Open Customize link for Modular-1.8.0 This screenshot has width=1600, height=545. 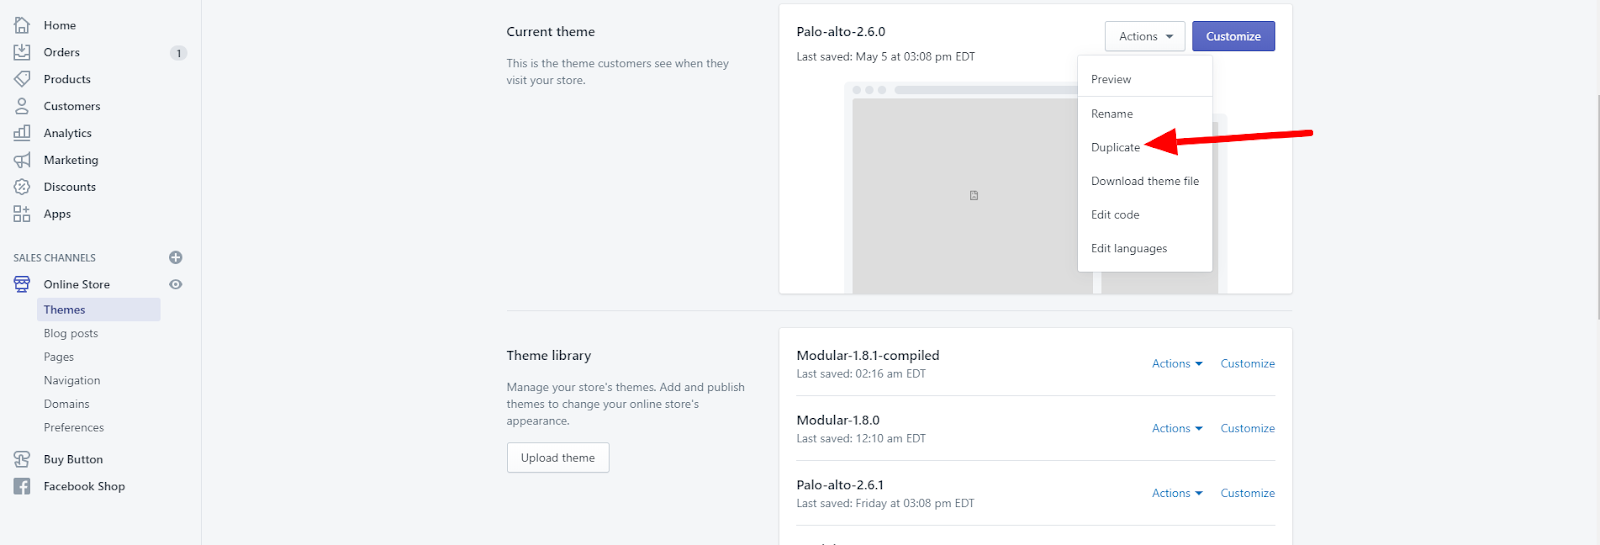[x=1247, y=428]
